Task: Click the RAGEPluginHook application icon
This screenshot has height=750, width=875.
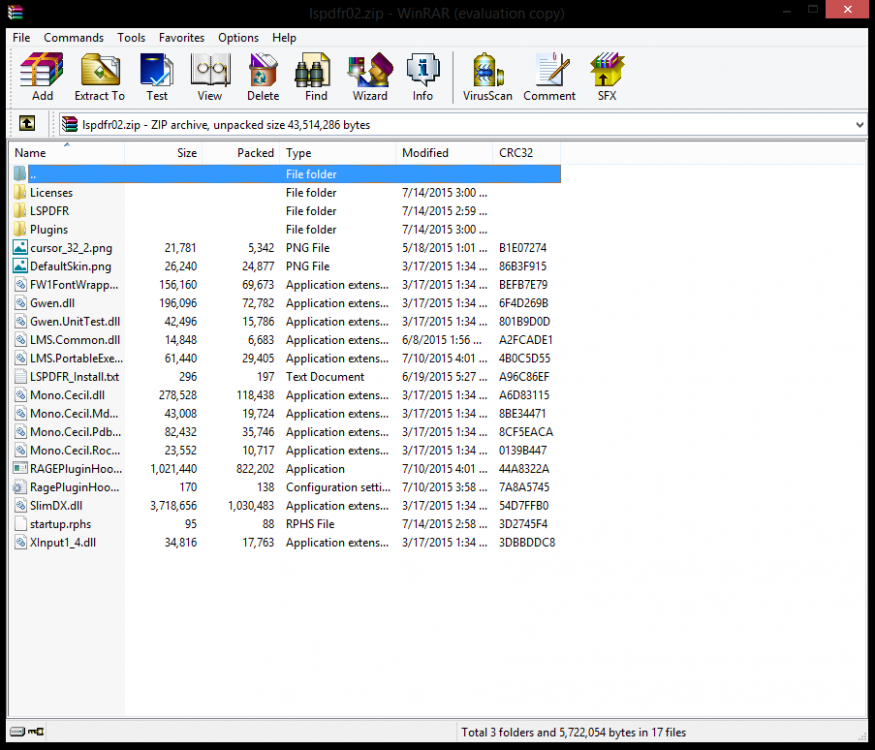Action: (x=20, y=468)
